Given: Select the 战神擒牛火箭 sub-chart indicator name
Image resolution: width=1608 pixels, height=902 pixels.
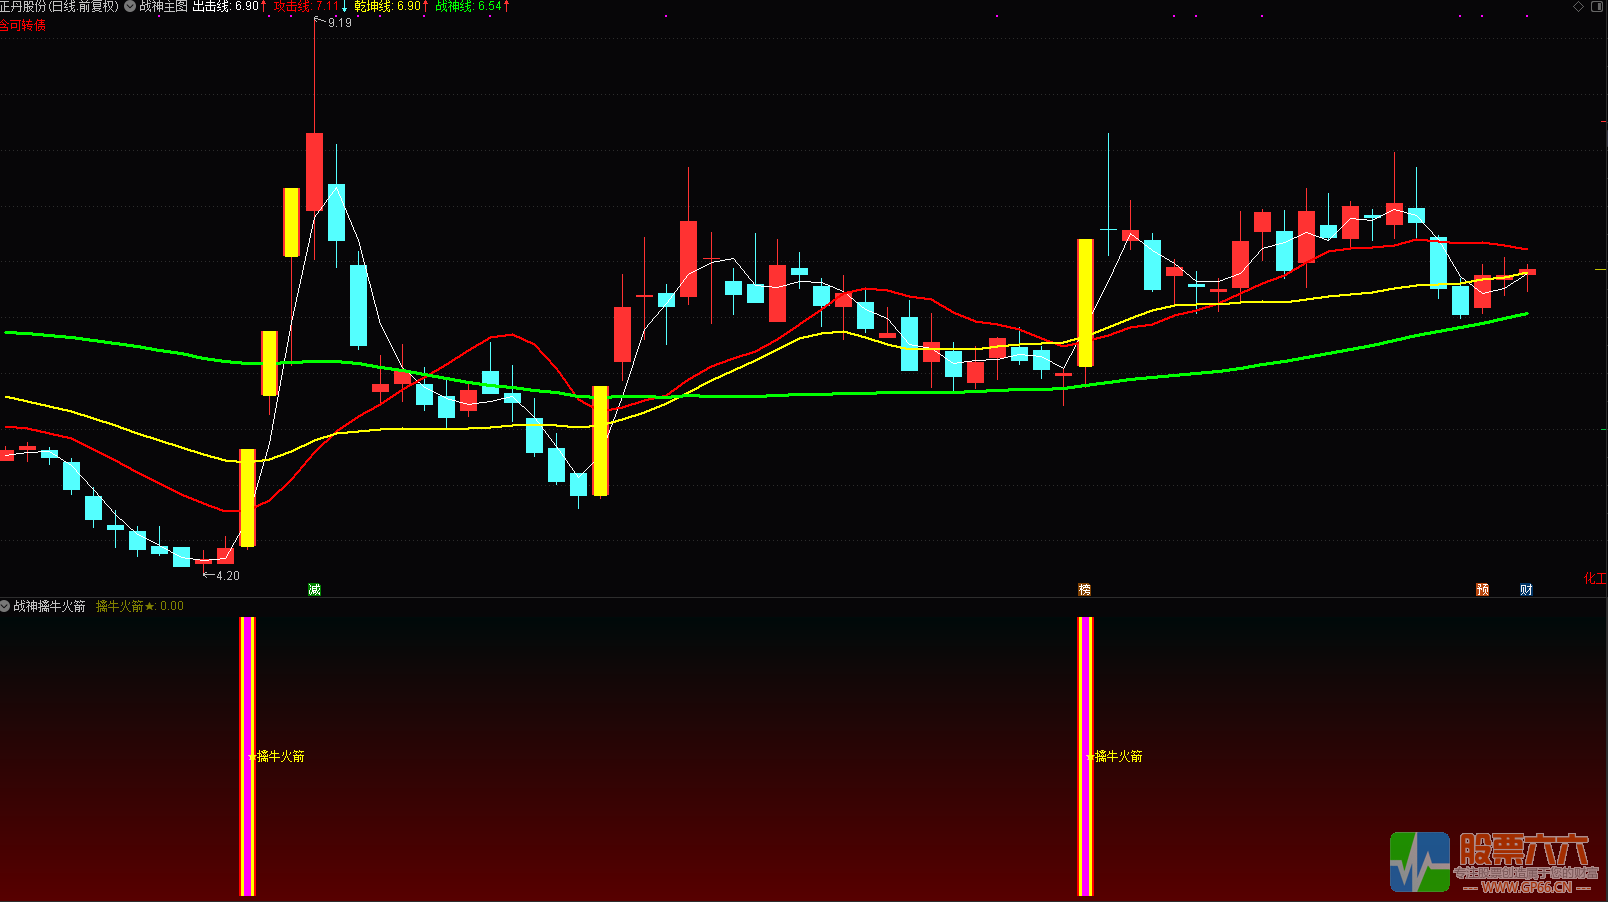Looking at the screenshot, I should pos(50,606).
